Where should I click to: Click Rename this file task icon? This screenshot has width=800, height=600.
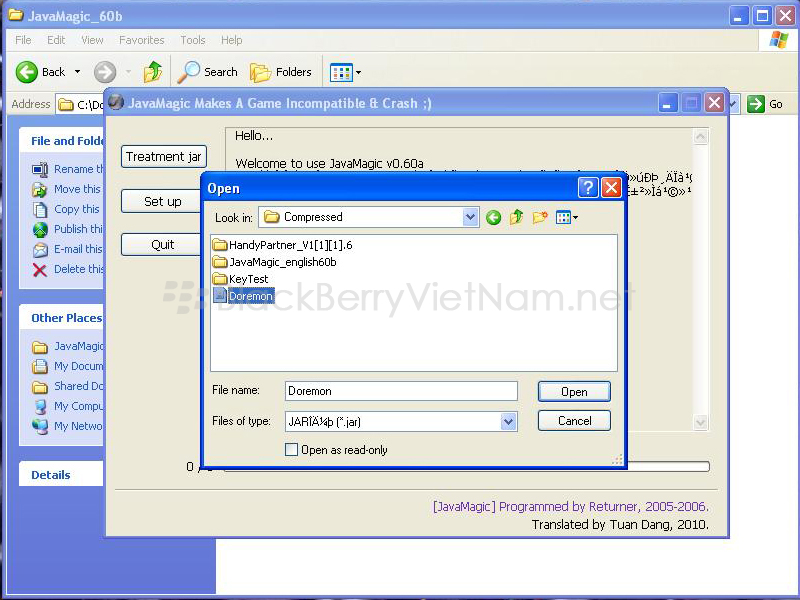tap(40, 169)
